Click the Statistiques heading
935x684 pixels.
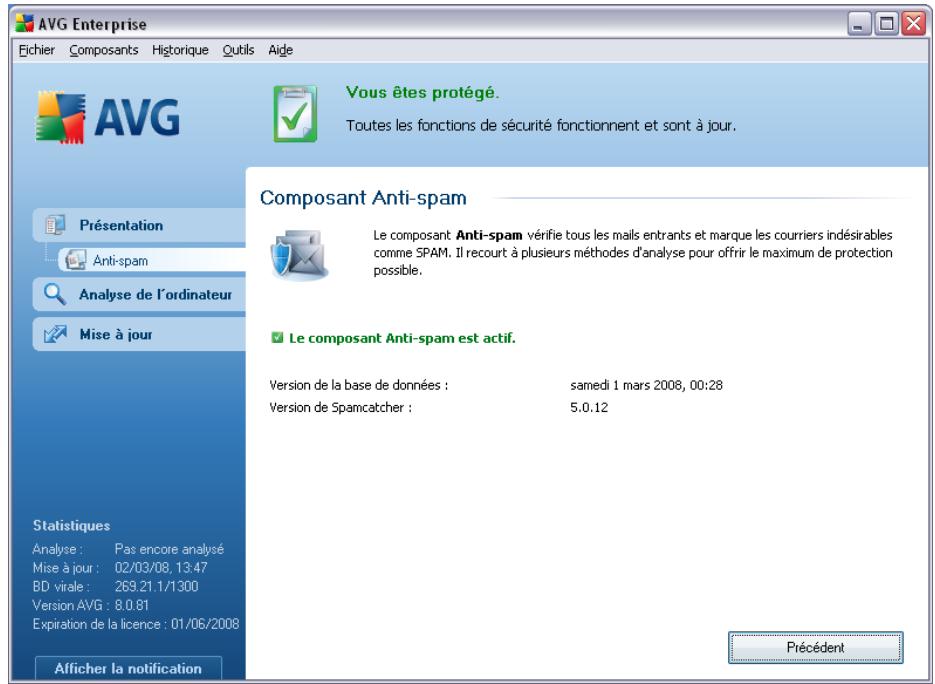point(72,525)
